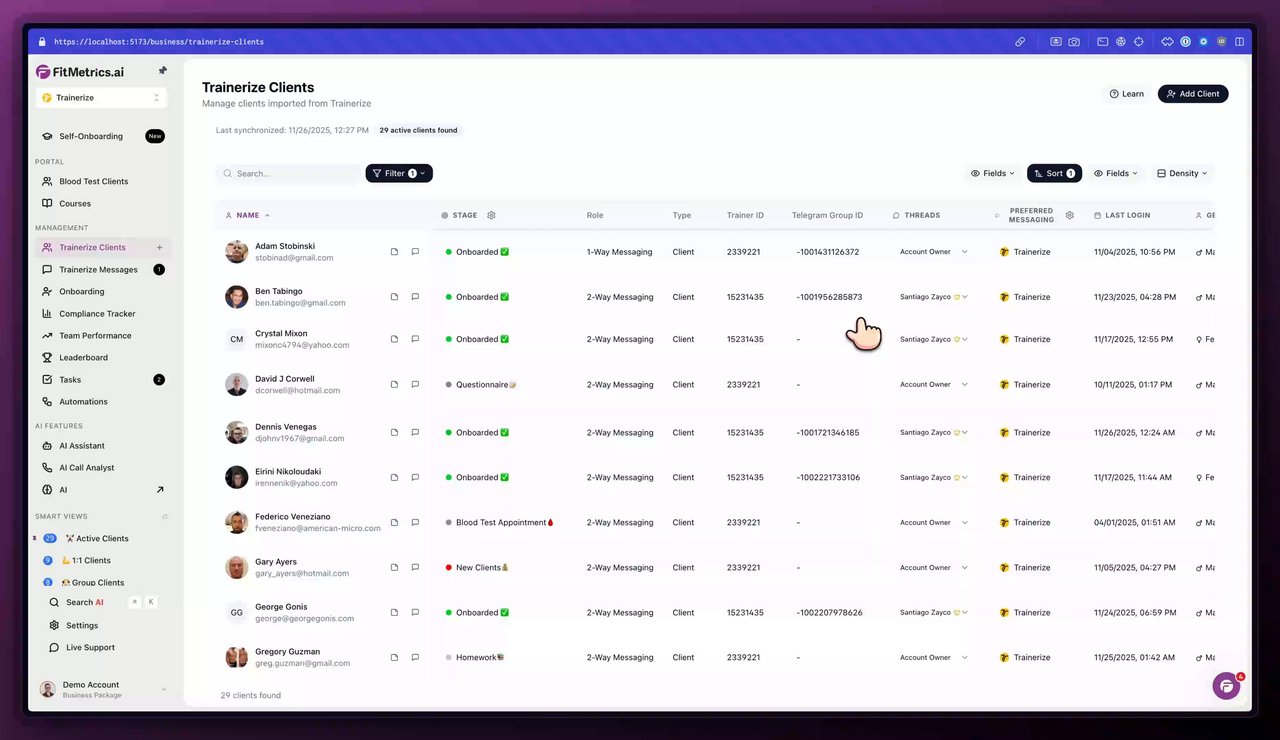Click the chat icon in Gregory Guzman's row
1280x740 pixels.
pos(415,658)
